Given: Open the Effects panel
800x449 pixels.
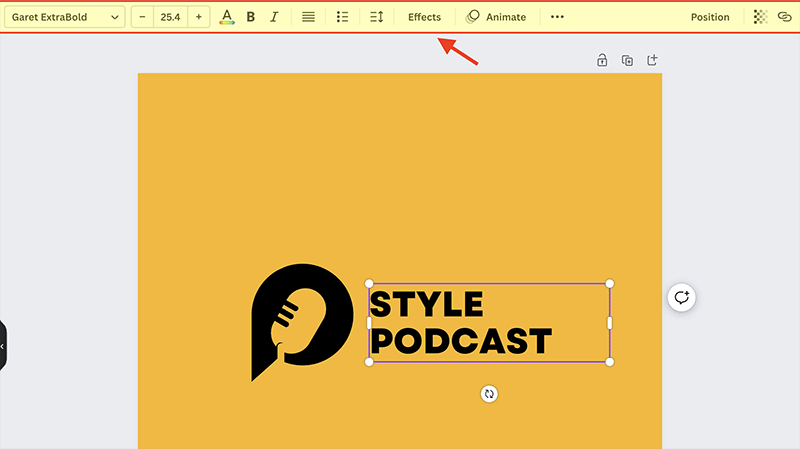Looking at the screenshot, I should point(424,17).
